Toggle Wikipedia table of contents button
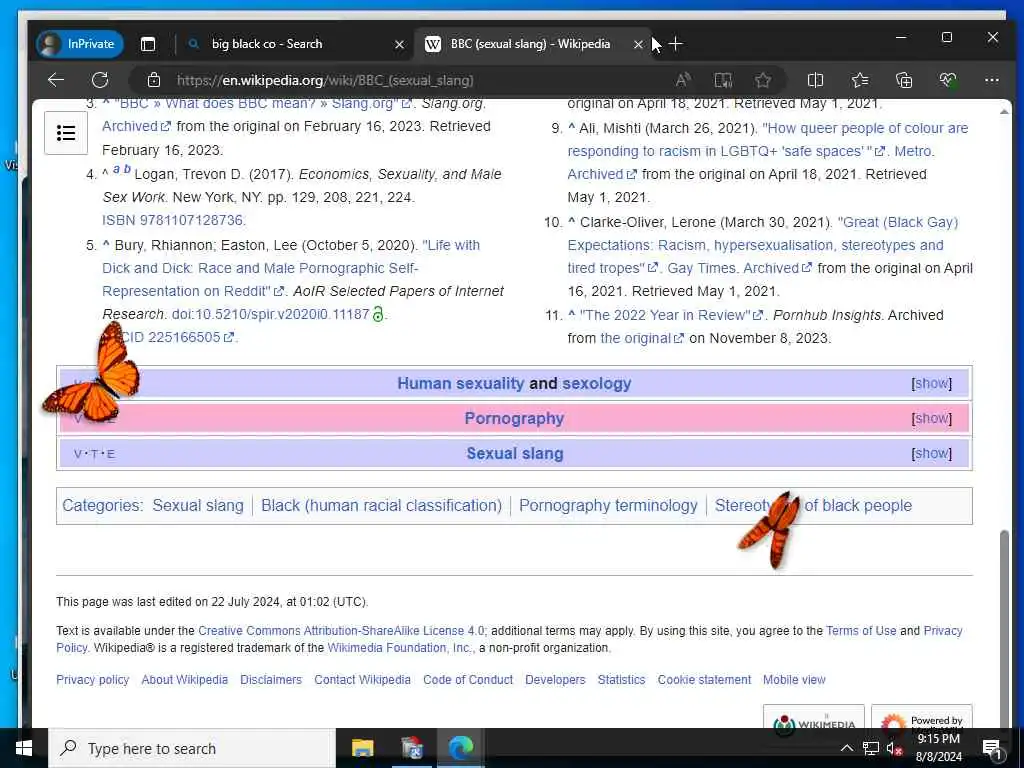The height and width of the screenshot is (768, 1024). [66, 133]
